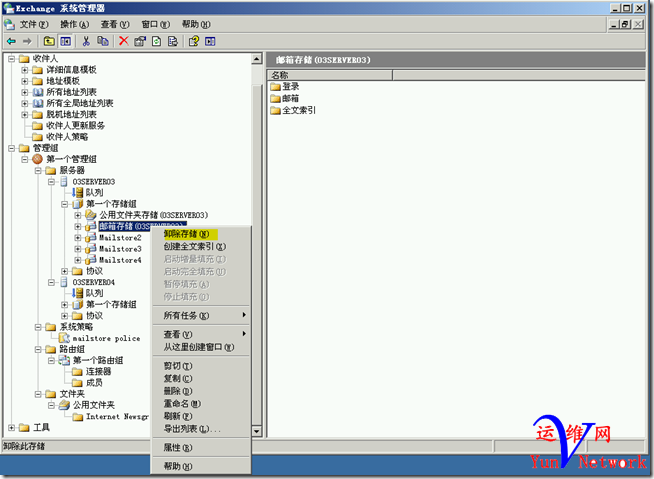This screenshot has width=654, height=479.
Task: Collapse the 收件人 tree node
Action: [12, 58]
